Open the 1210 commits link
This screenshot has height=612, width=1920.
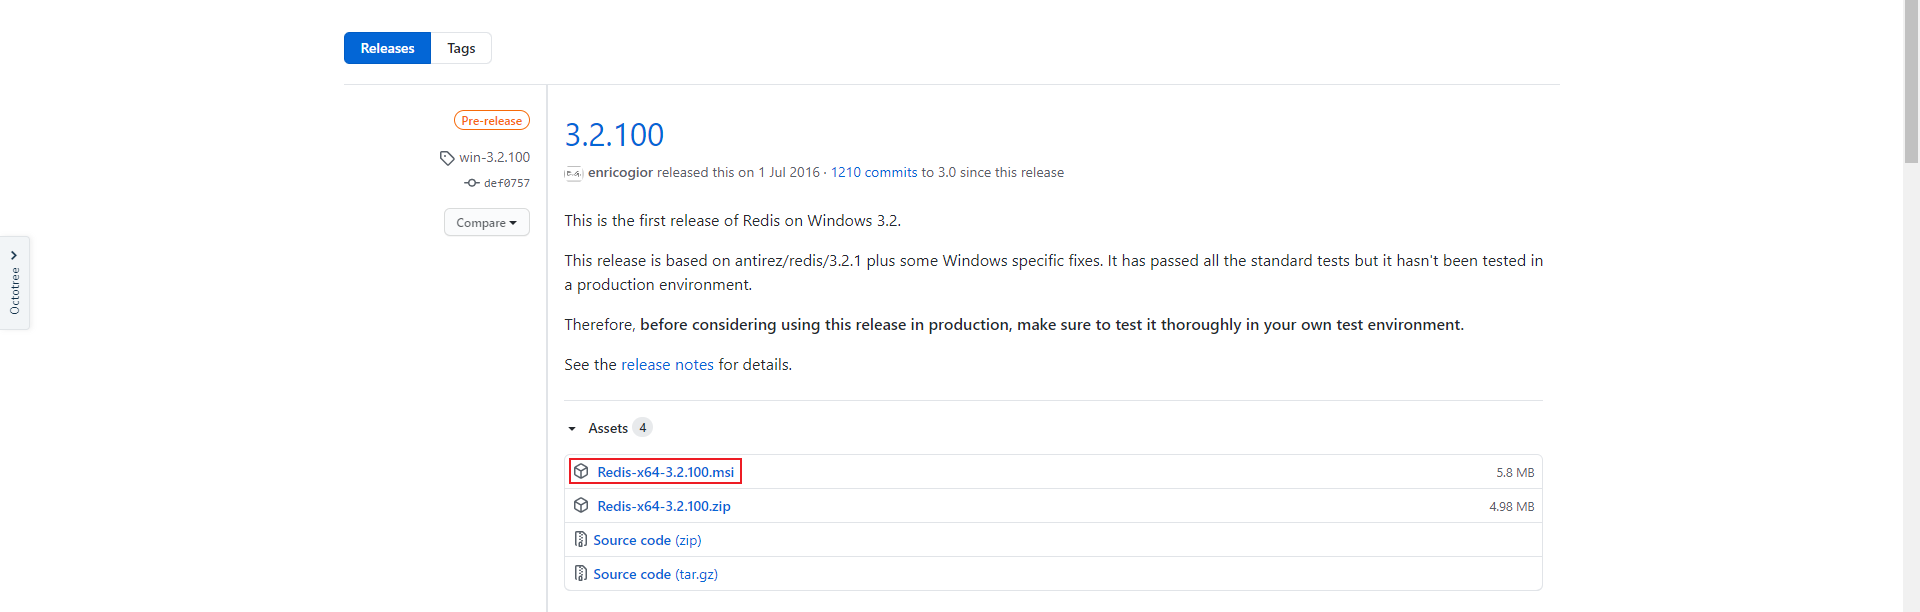point(873,173)
